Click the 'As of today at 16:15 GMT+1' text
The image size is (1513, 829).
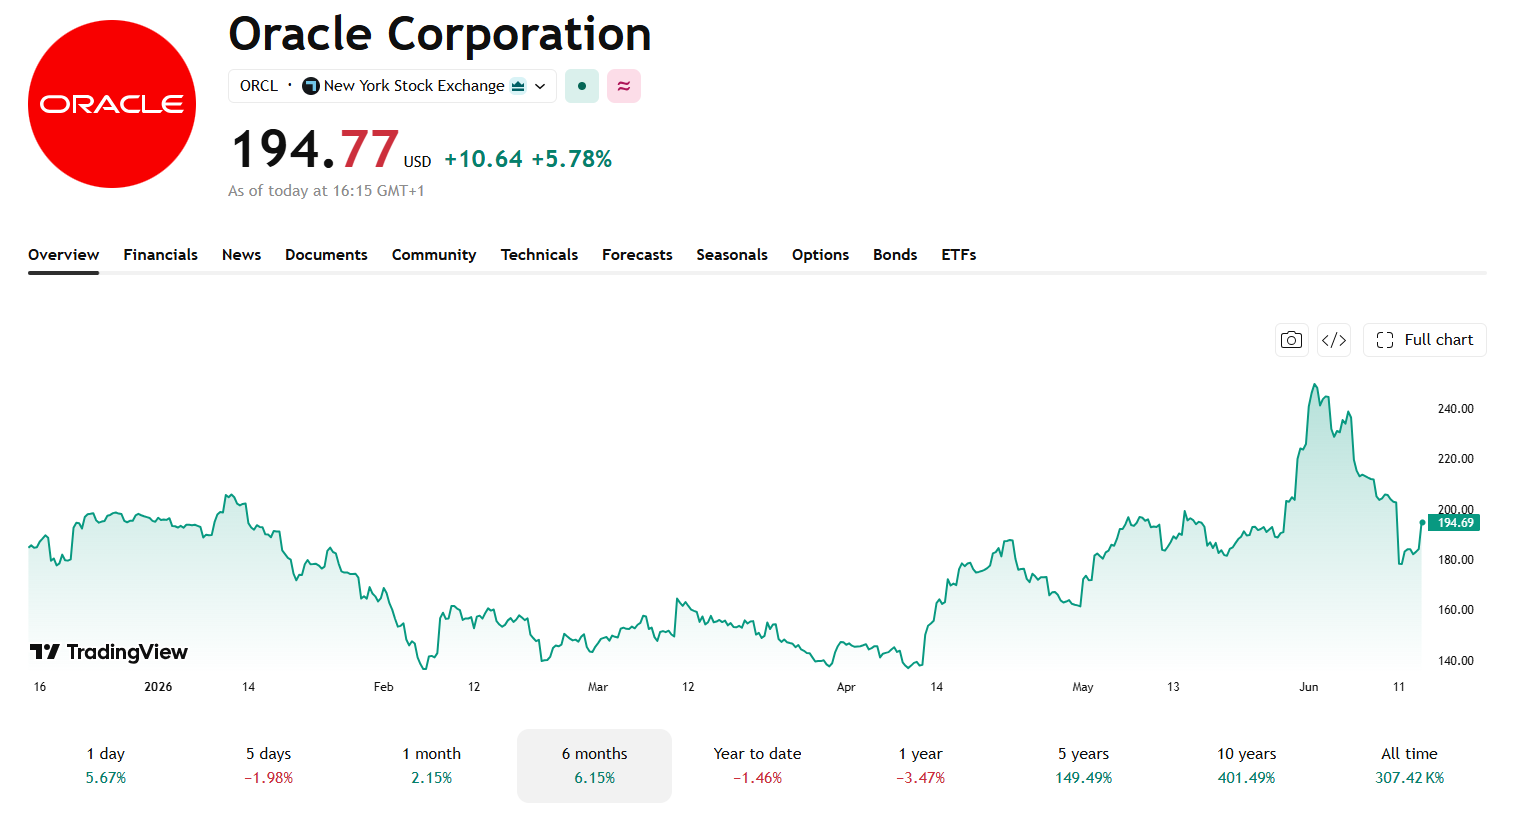point(326,191)
